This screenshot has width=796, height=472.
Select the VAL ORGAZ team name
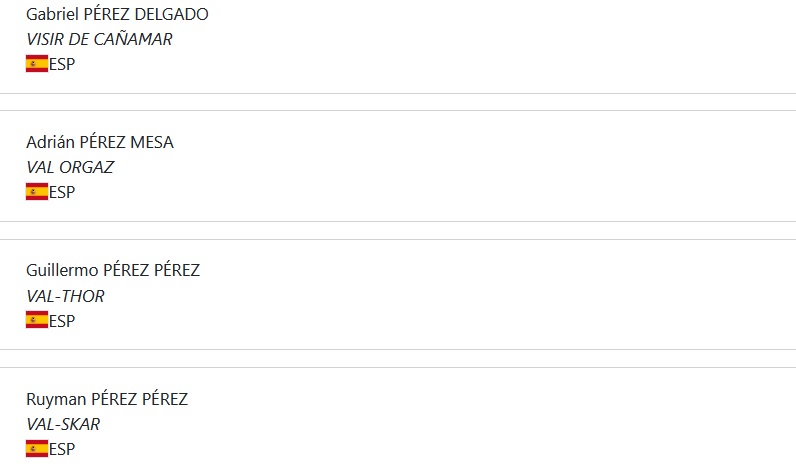click(x=70, y=167)
